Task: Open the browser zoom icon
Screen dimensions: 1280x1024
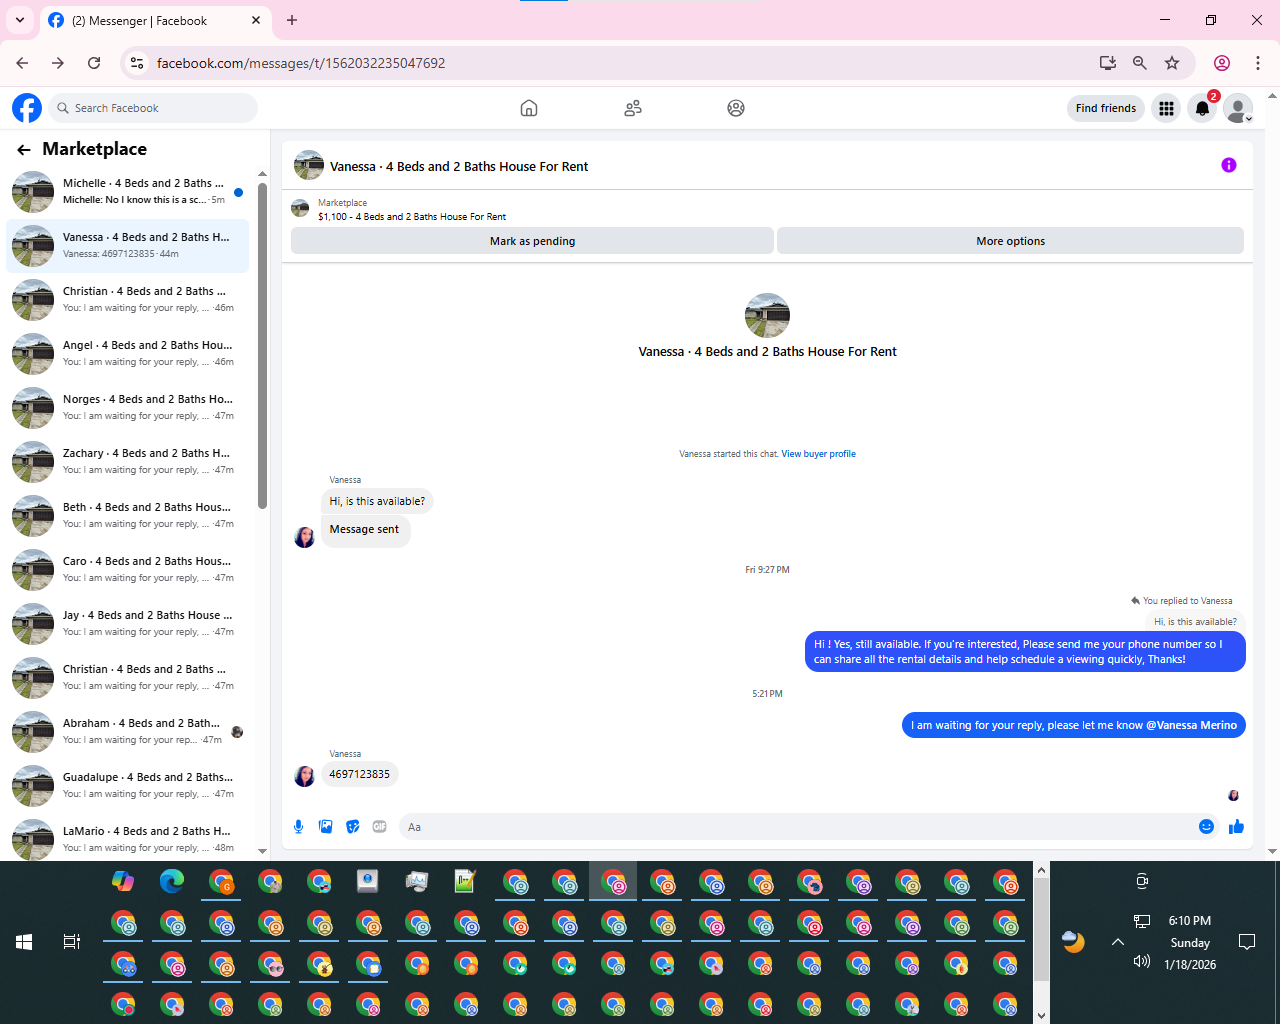Action: (x=1139, y=63)
